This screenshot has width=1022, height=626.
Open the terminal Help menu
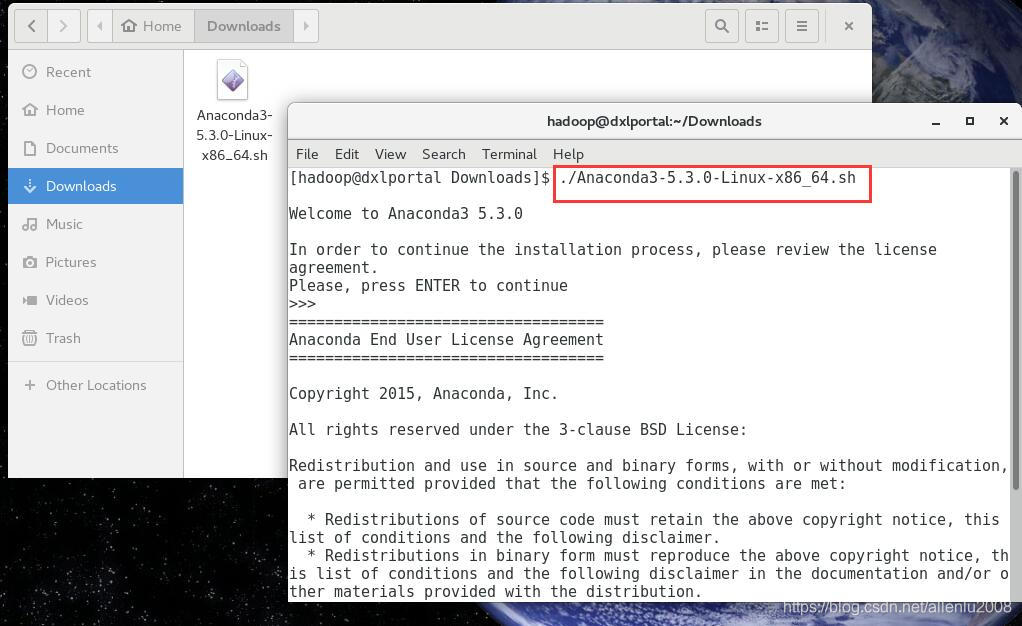(x=568, y=155)
